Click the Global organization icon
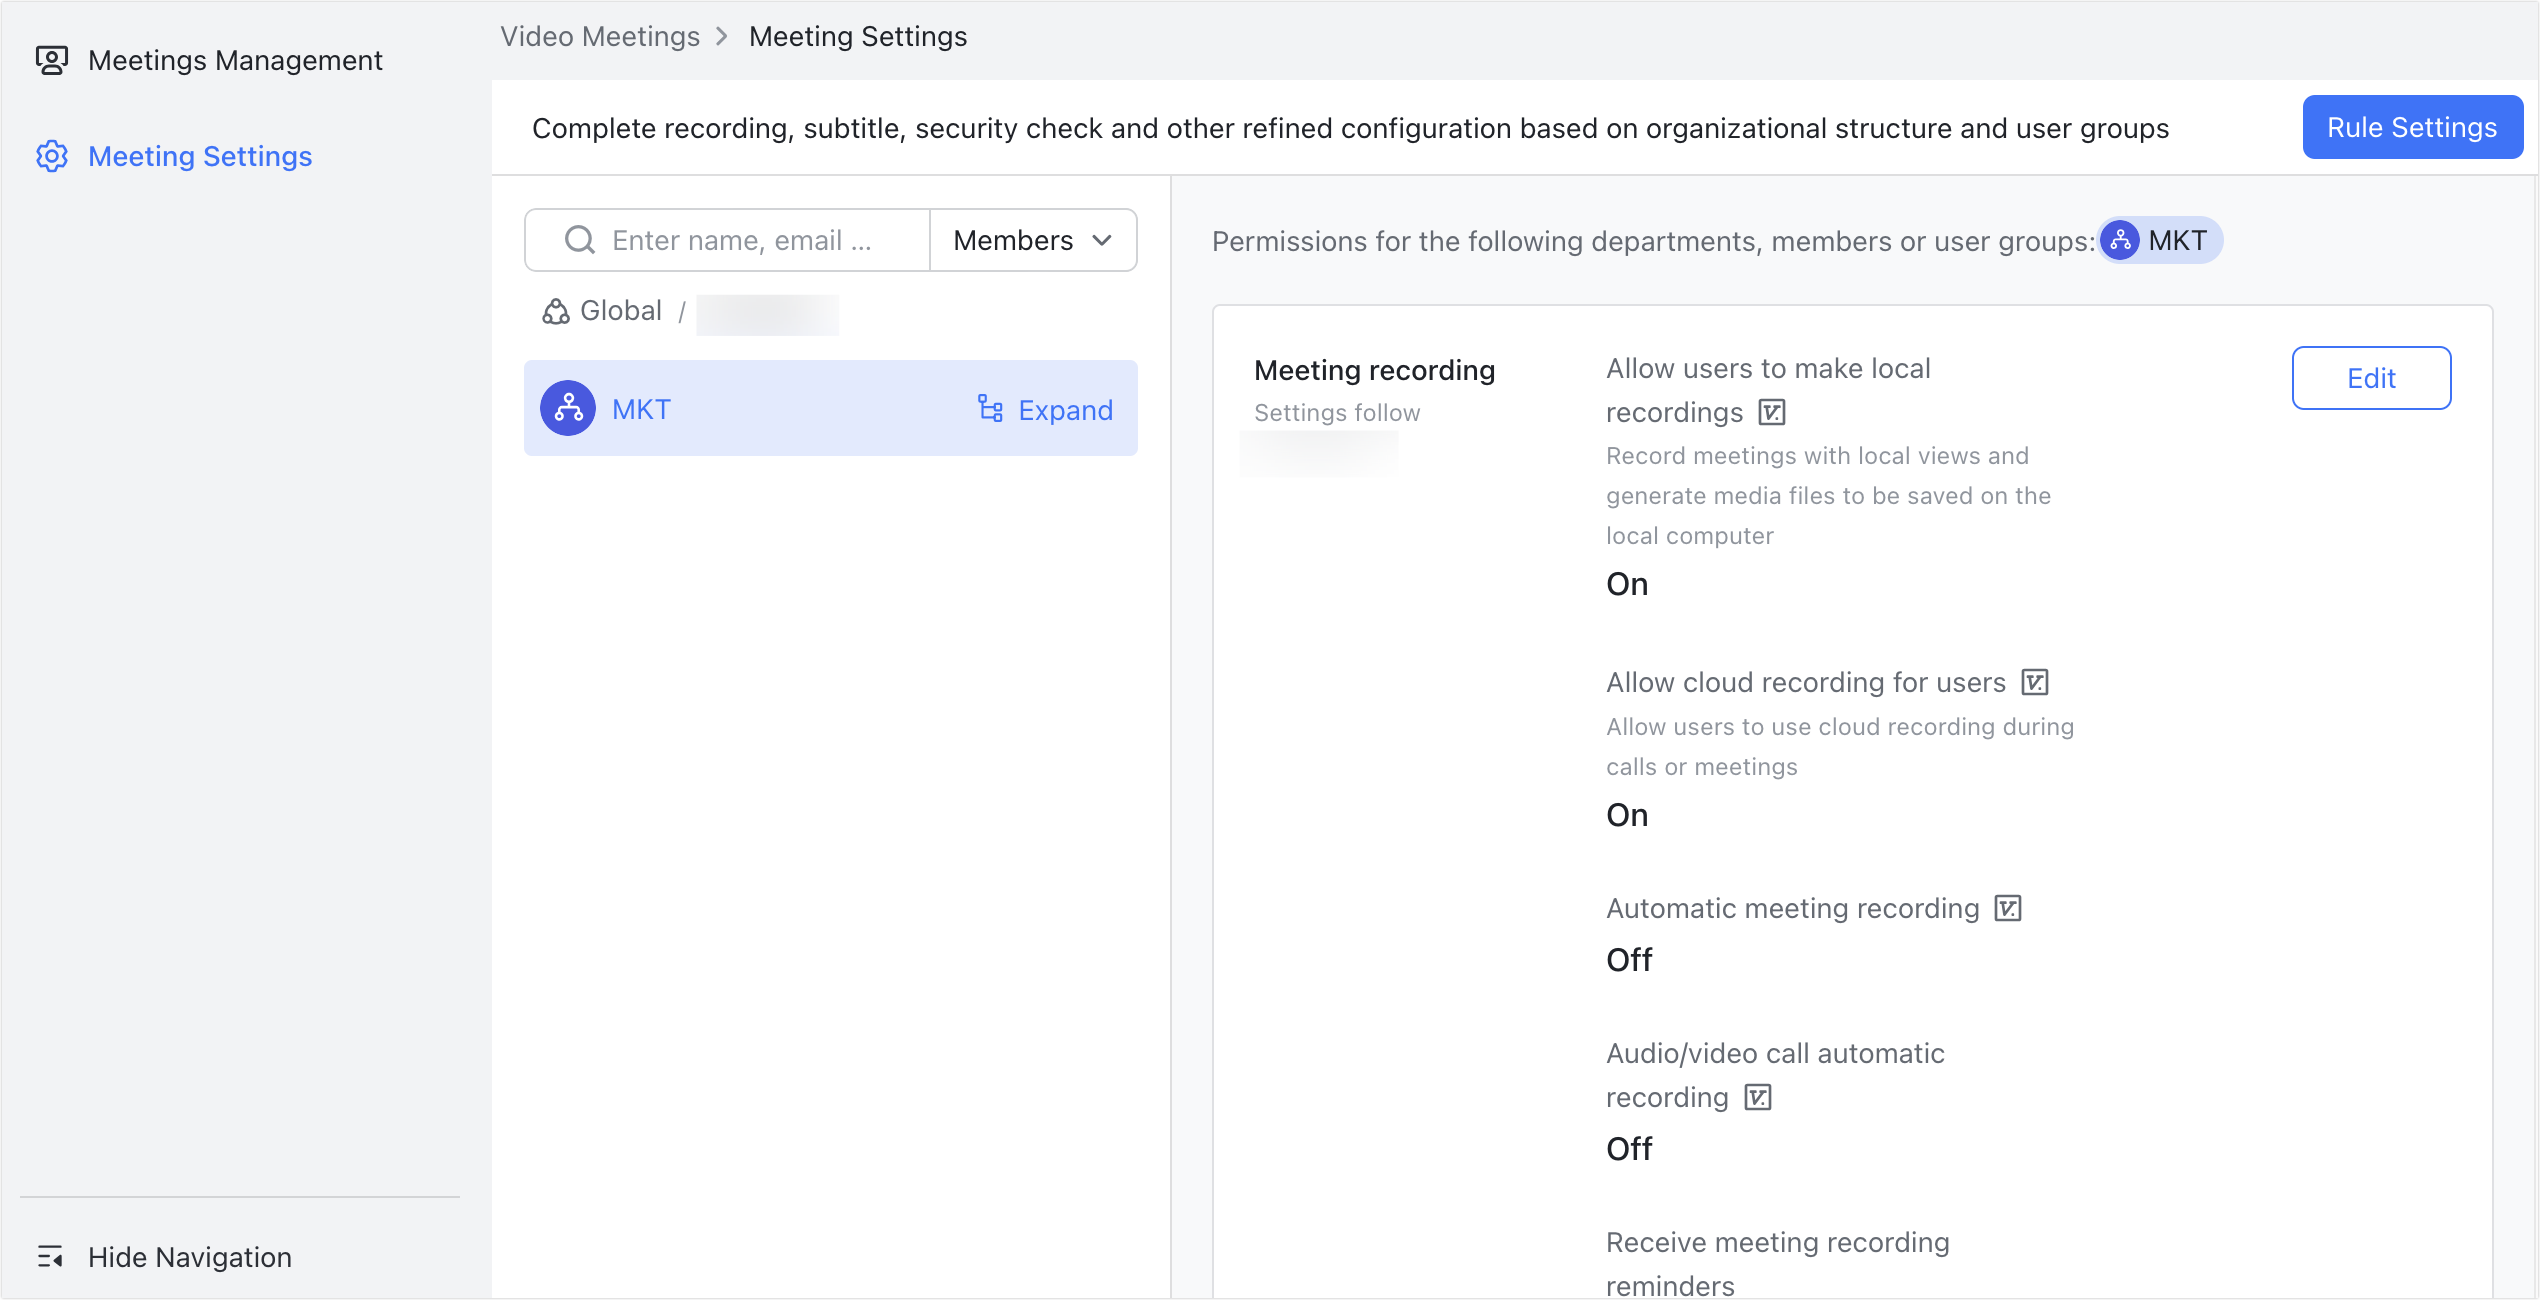This screenshot has height=1300, width=2540. (x=556, y=311)
